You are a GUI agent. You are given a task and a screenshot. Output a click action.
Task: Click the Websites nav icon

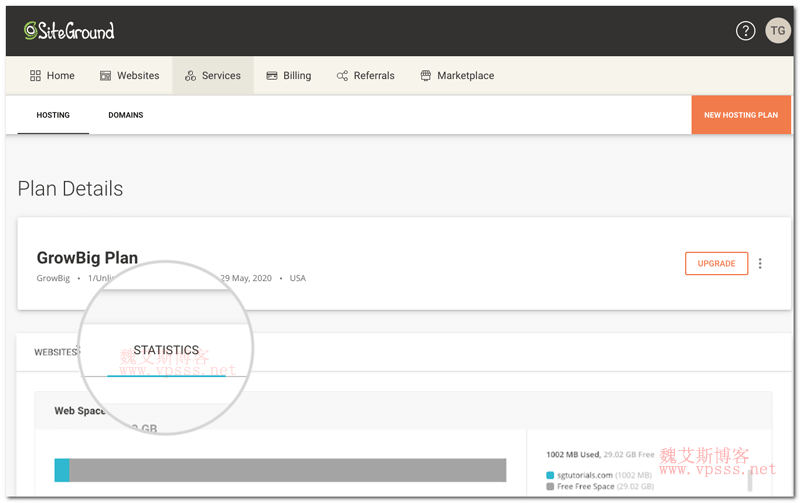point(106,76)
